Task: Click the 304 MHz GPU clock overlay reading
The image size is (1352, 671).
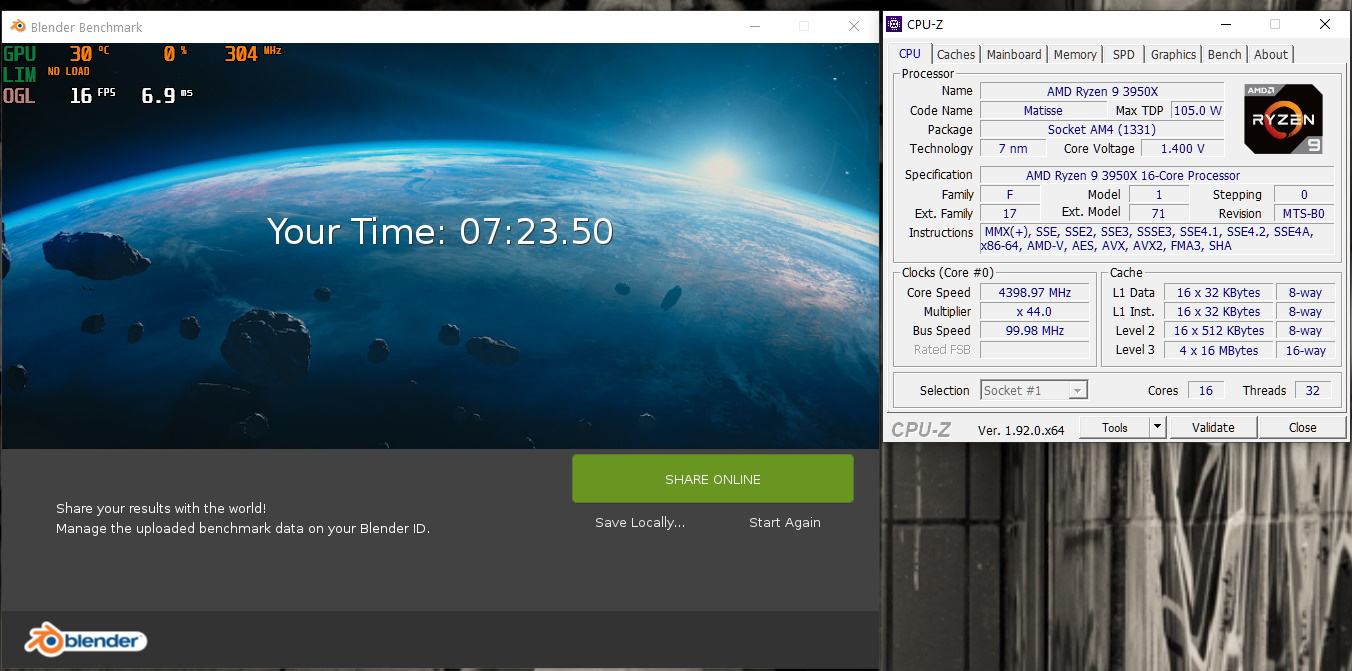Action: (253, 53)
